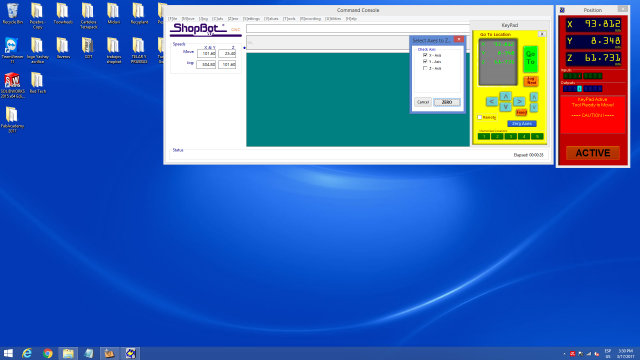Click the orange Fixed button in KeyPad
Image resolution: width=640 pixels, height=360 pixels.
pyautogui.click(x=521, y=112)
